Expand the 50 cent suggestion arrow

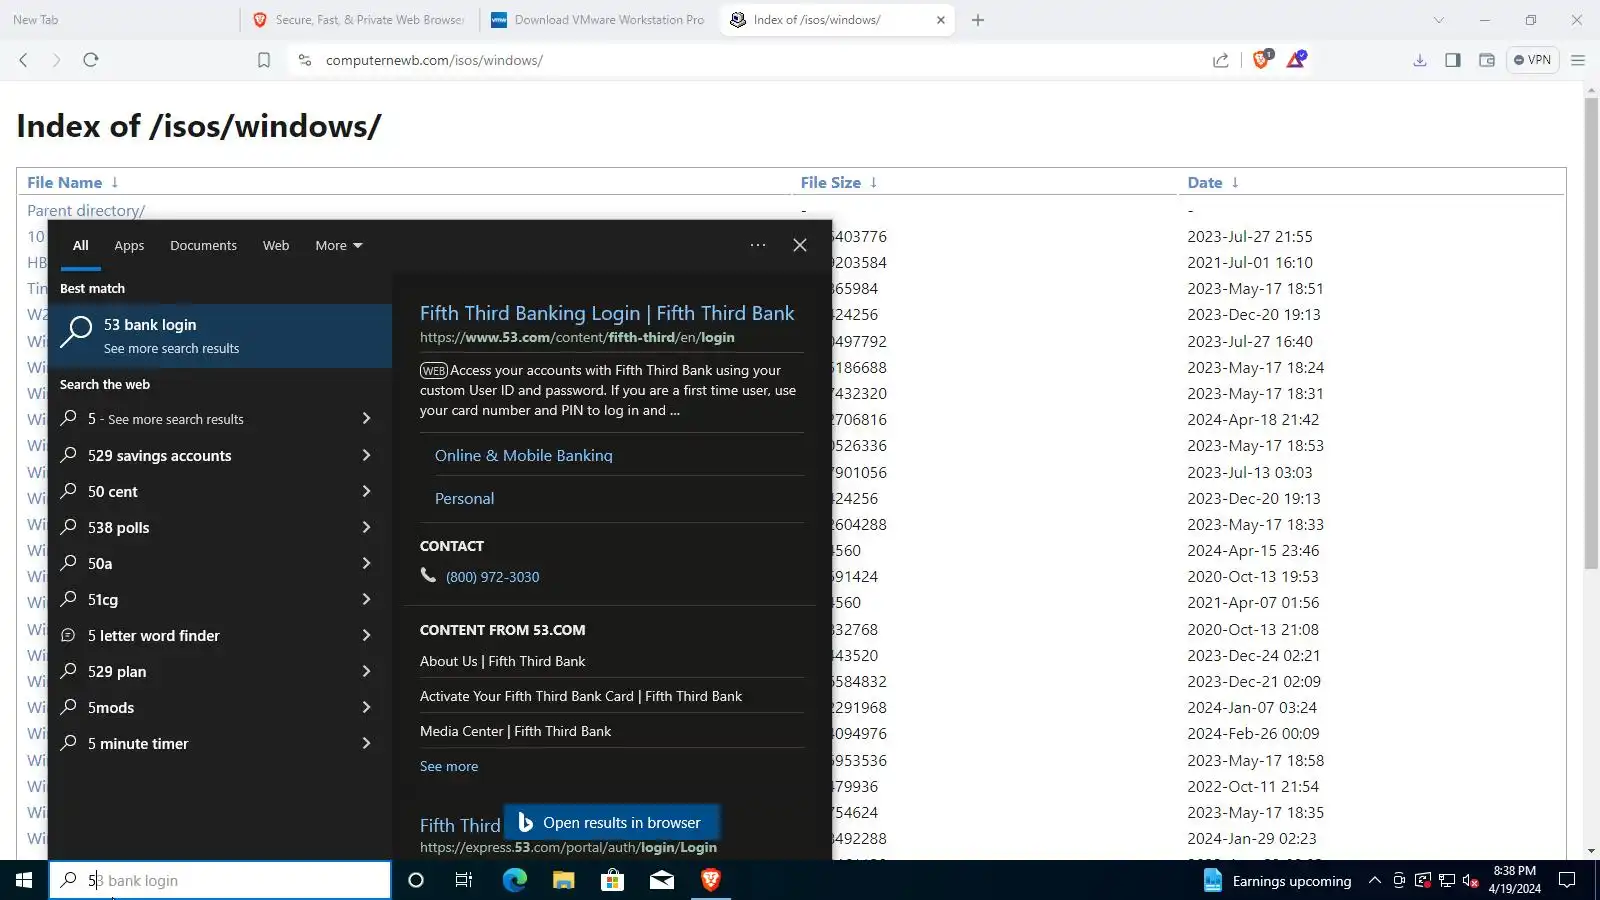point(366,491)
